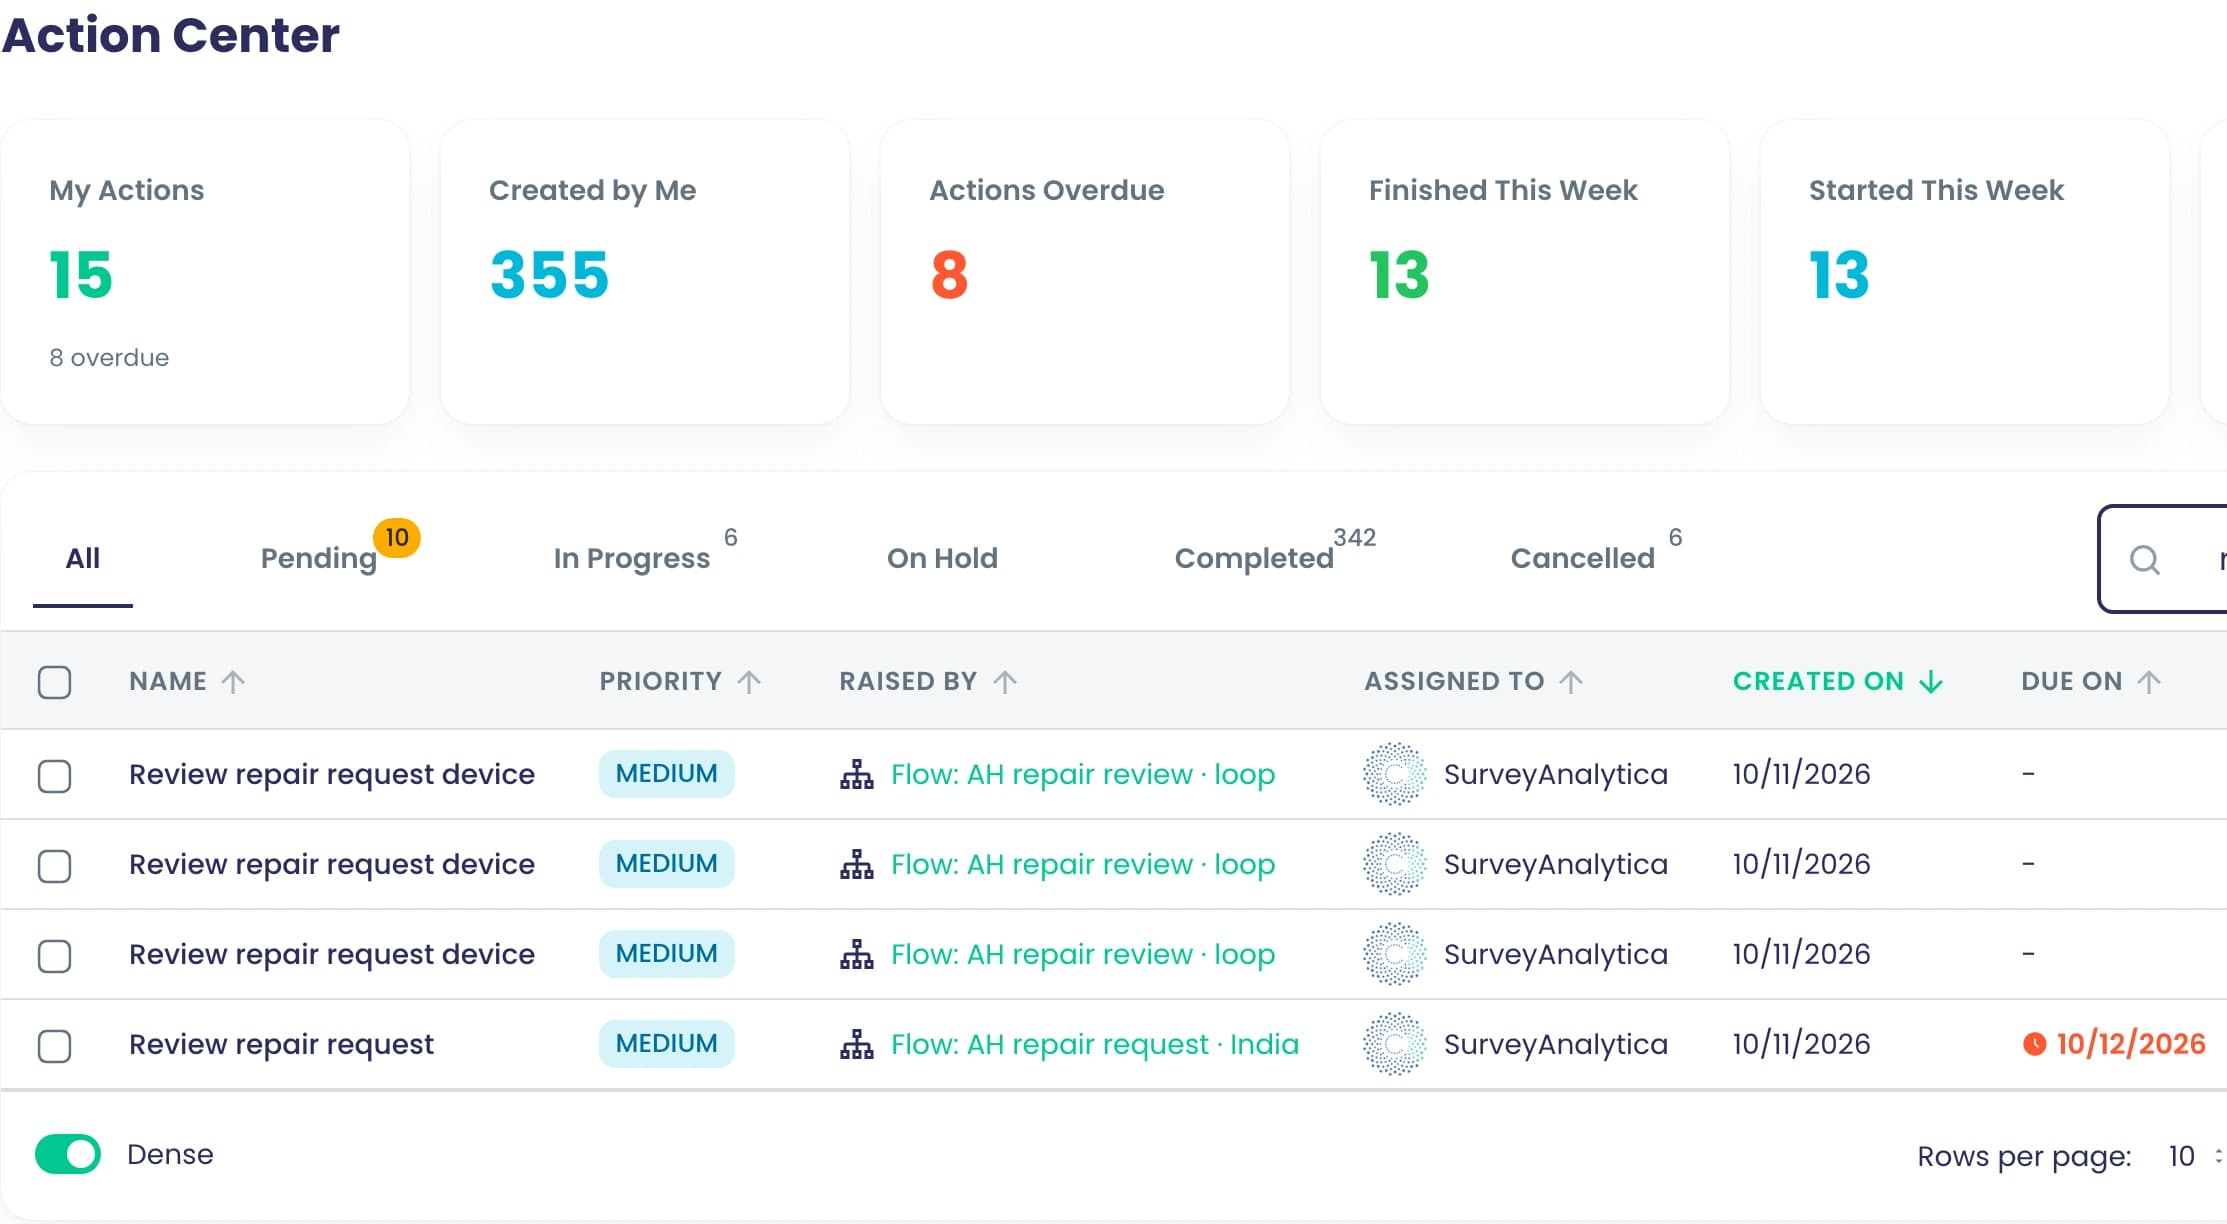Open the Created by Me card

click(645, 272)
